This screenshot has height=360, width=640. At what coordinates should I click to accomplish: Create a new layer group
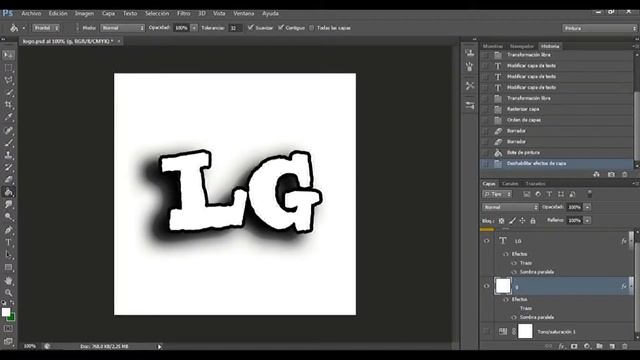tap(599, 346)
